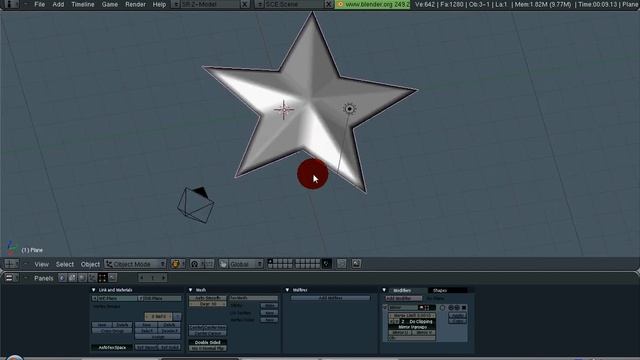Enable modifier during rendering toggle
The width and height of the screenshot is (640, 360).
pyautogui.click(x=421, y=307)
